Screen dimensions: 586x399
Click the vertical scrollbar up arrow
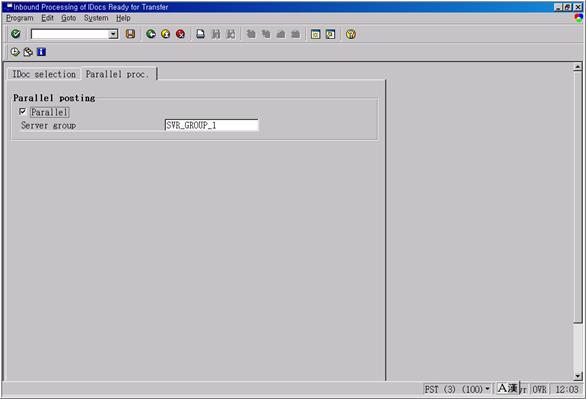[578, 67]
